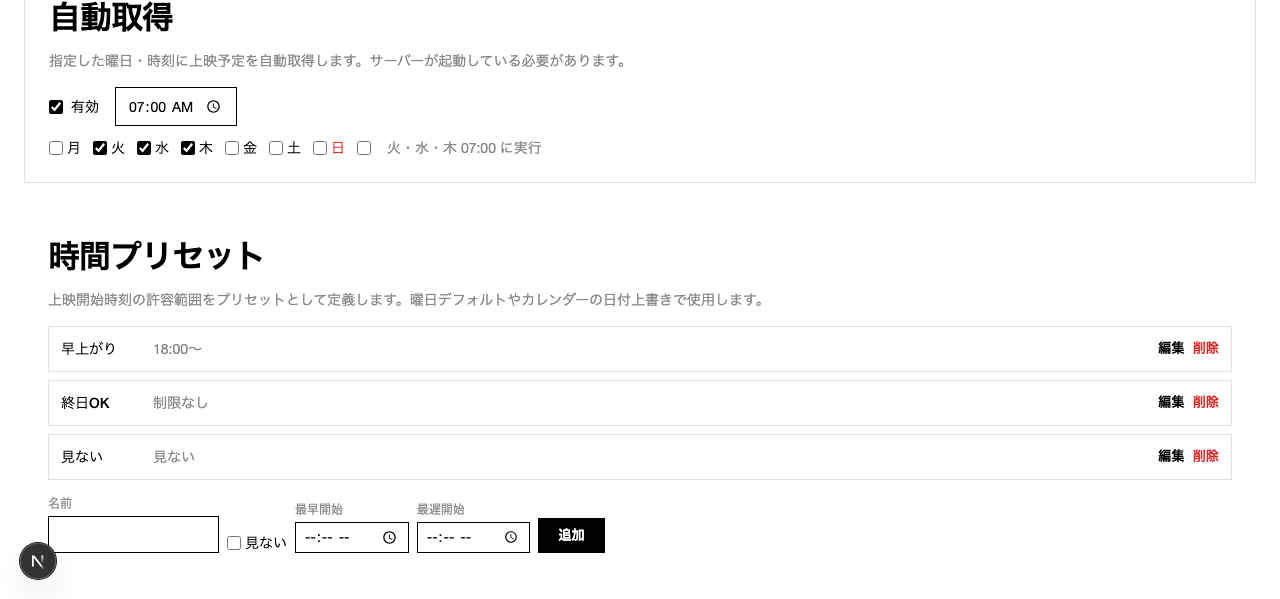
Task: Enable the 金 (Friday) checkbox
Action: click(x=231, y=147)
